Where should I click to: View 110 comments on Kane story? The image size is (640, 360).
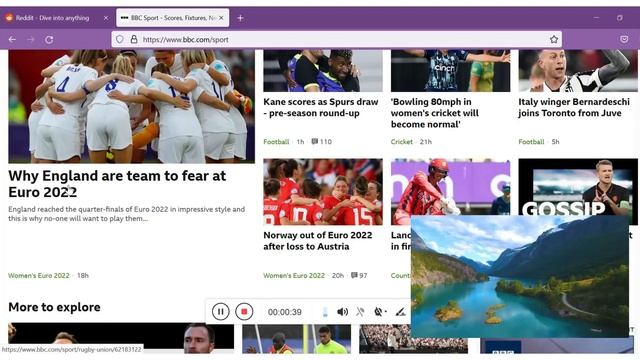(322, 142)
